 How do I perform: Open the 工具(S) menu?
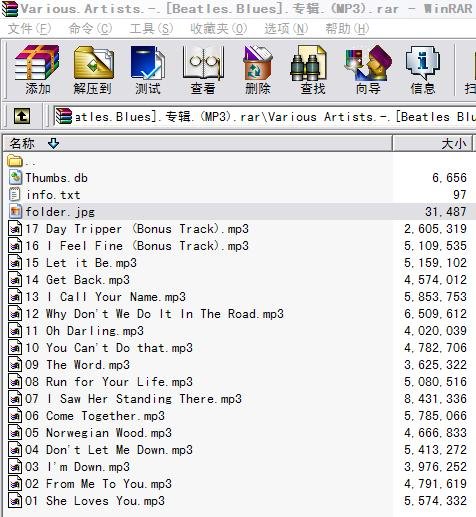click(151, 29)
